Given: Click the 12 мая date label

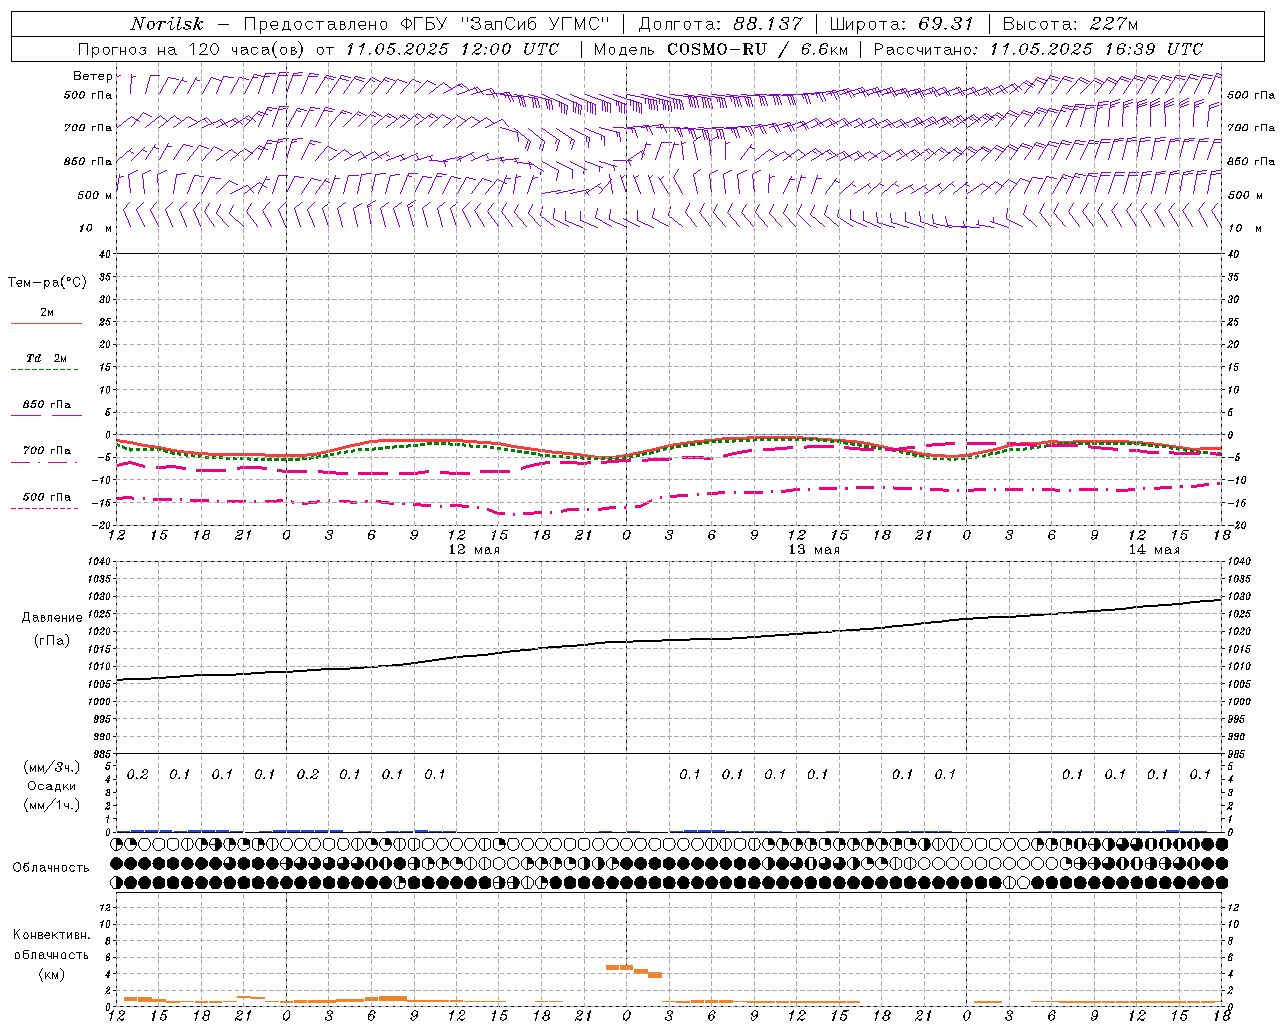Looking at the screenshot, I should point(473,550).
